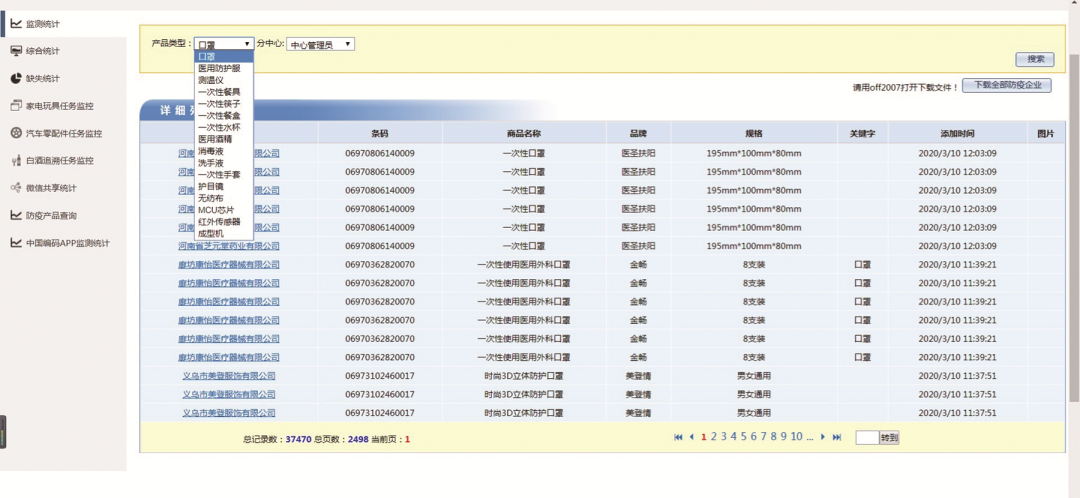Open 防疫产品查询 in the sidebar
The height and width of the screenshot is (498, 1080).
coord(51,216)
